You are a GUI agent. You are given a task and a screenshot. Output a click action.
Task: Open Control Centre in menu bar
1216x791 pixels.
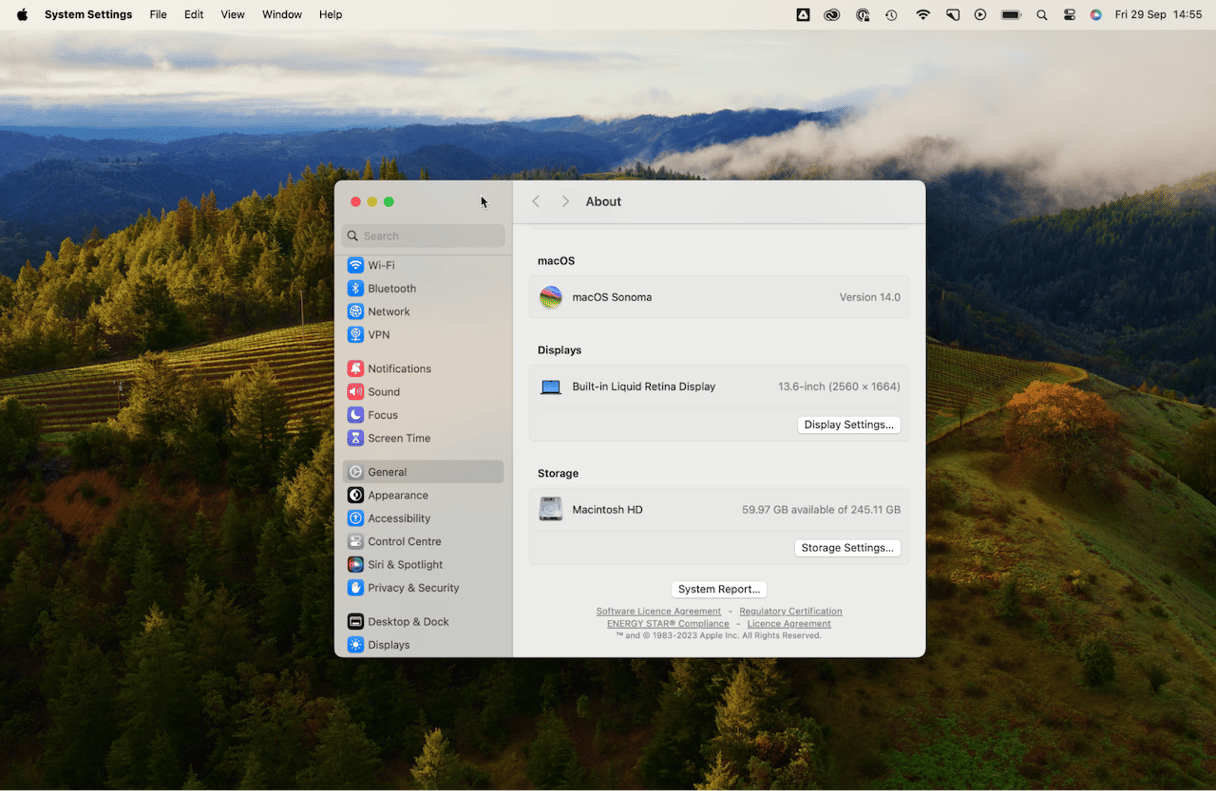coord(1069,15)
